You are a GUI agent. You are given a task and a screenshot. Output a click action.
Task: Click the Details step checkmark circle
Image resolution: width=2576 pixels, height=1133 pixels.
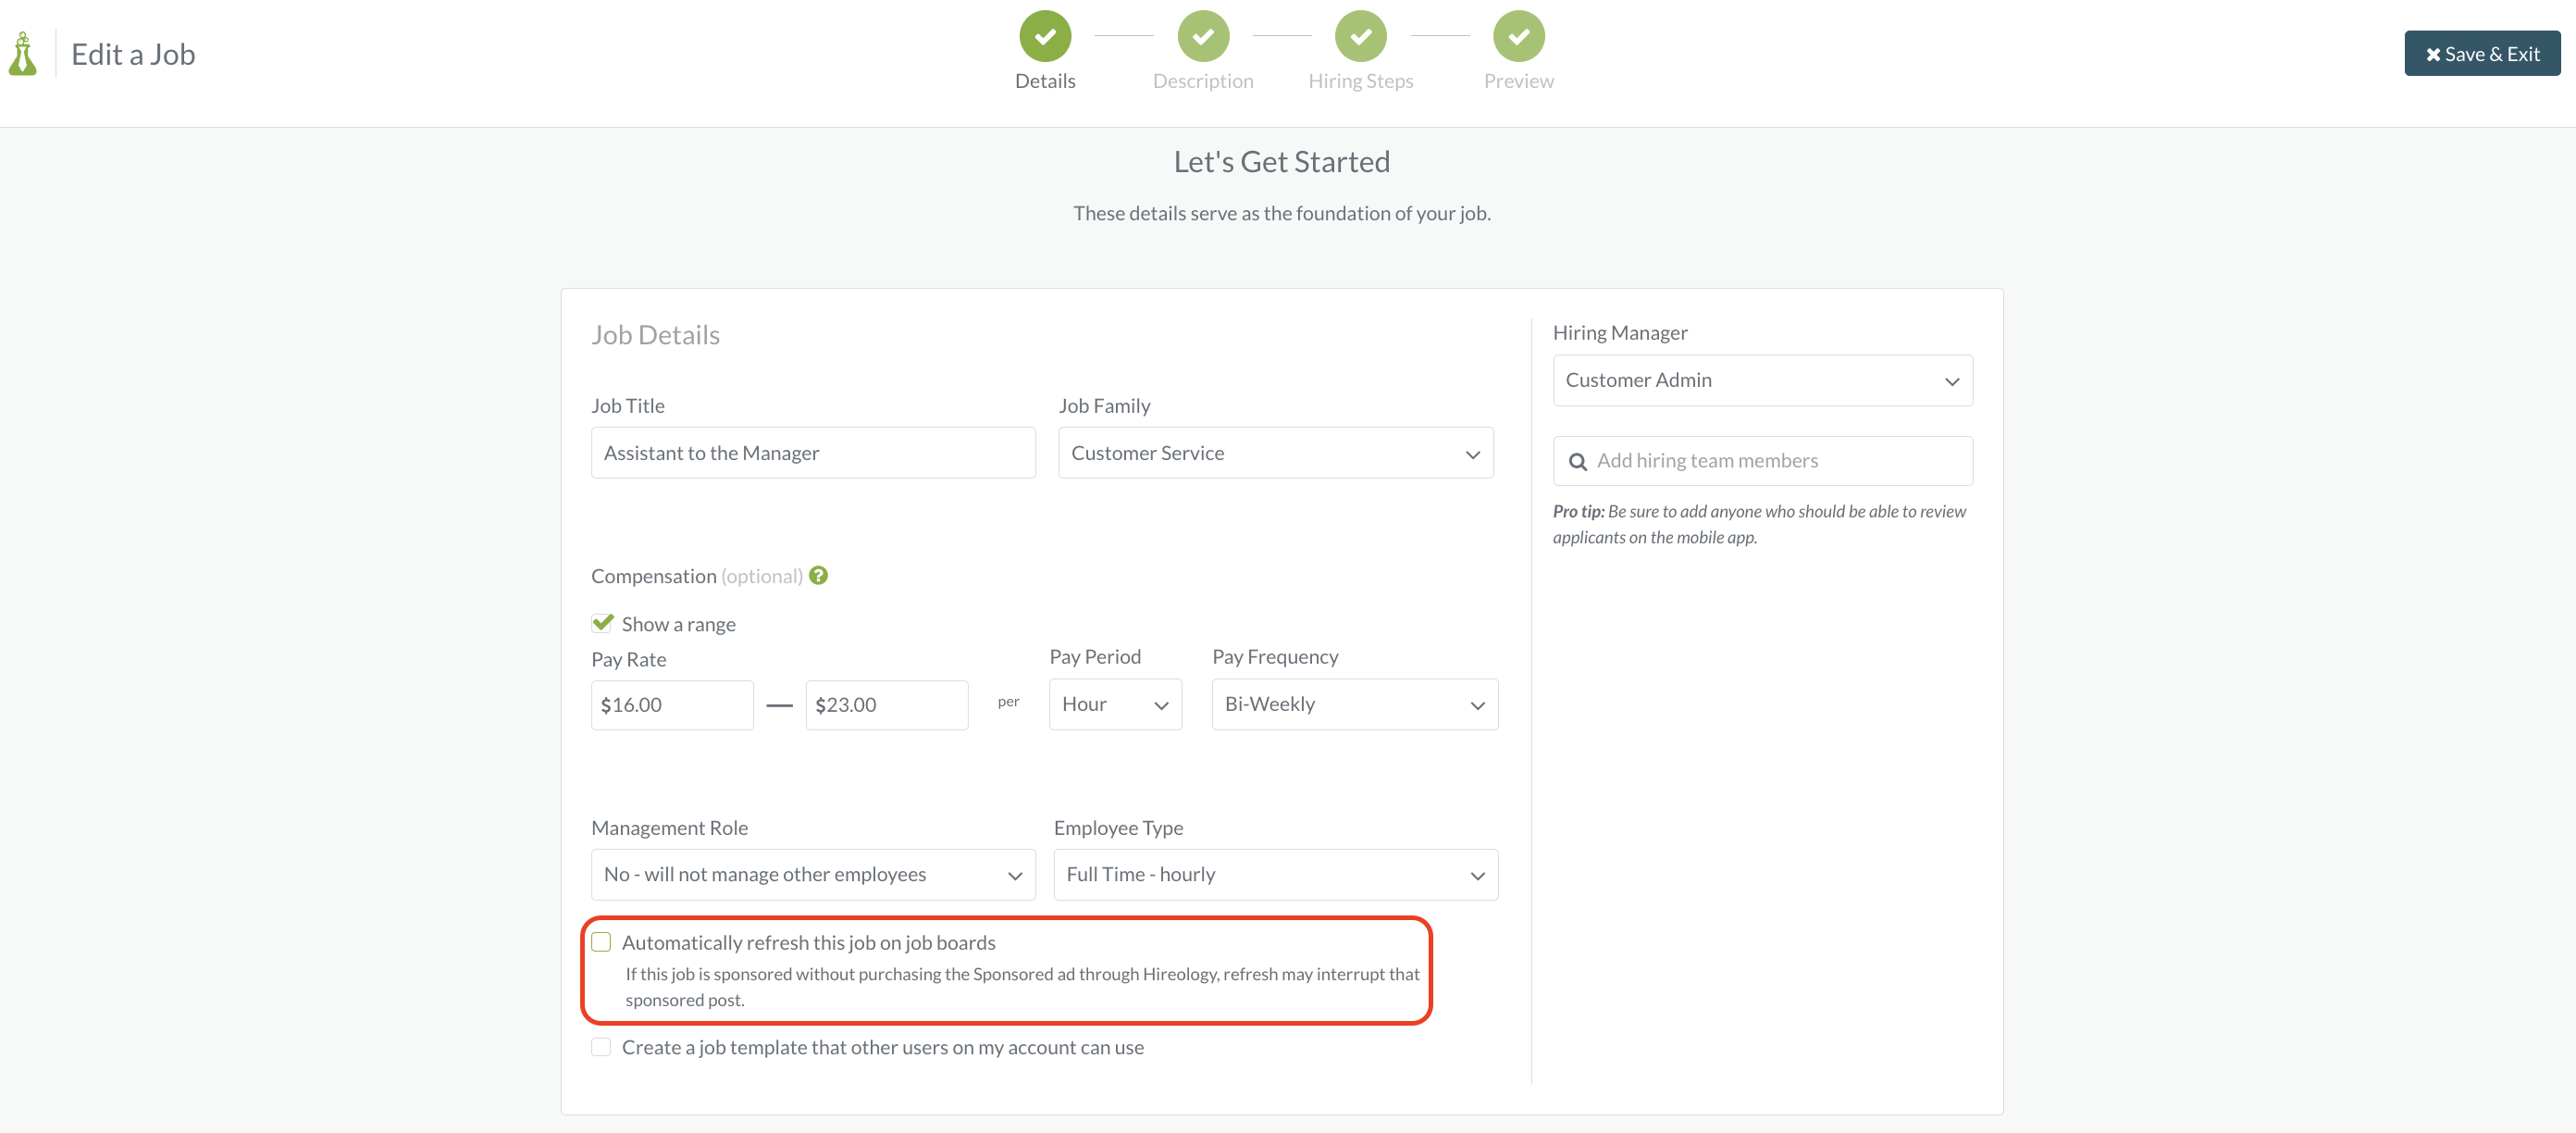coord(1045,36)
